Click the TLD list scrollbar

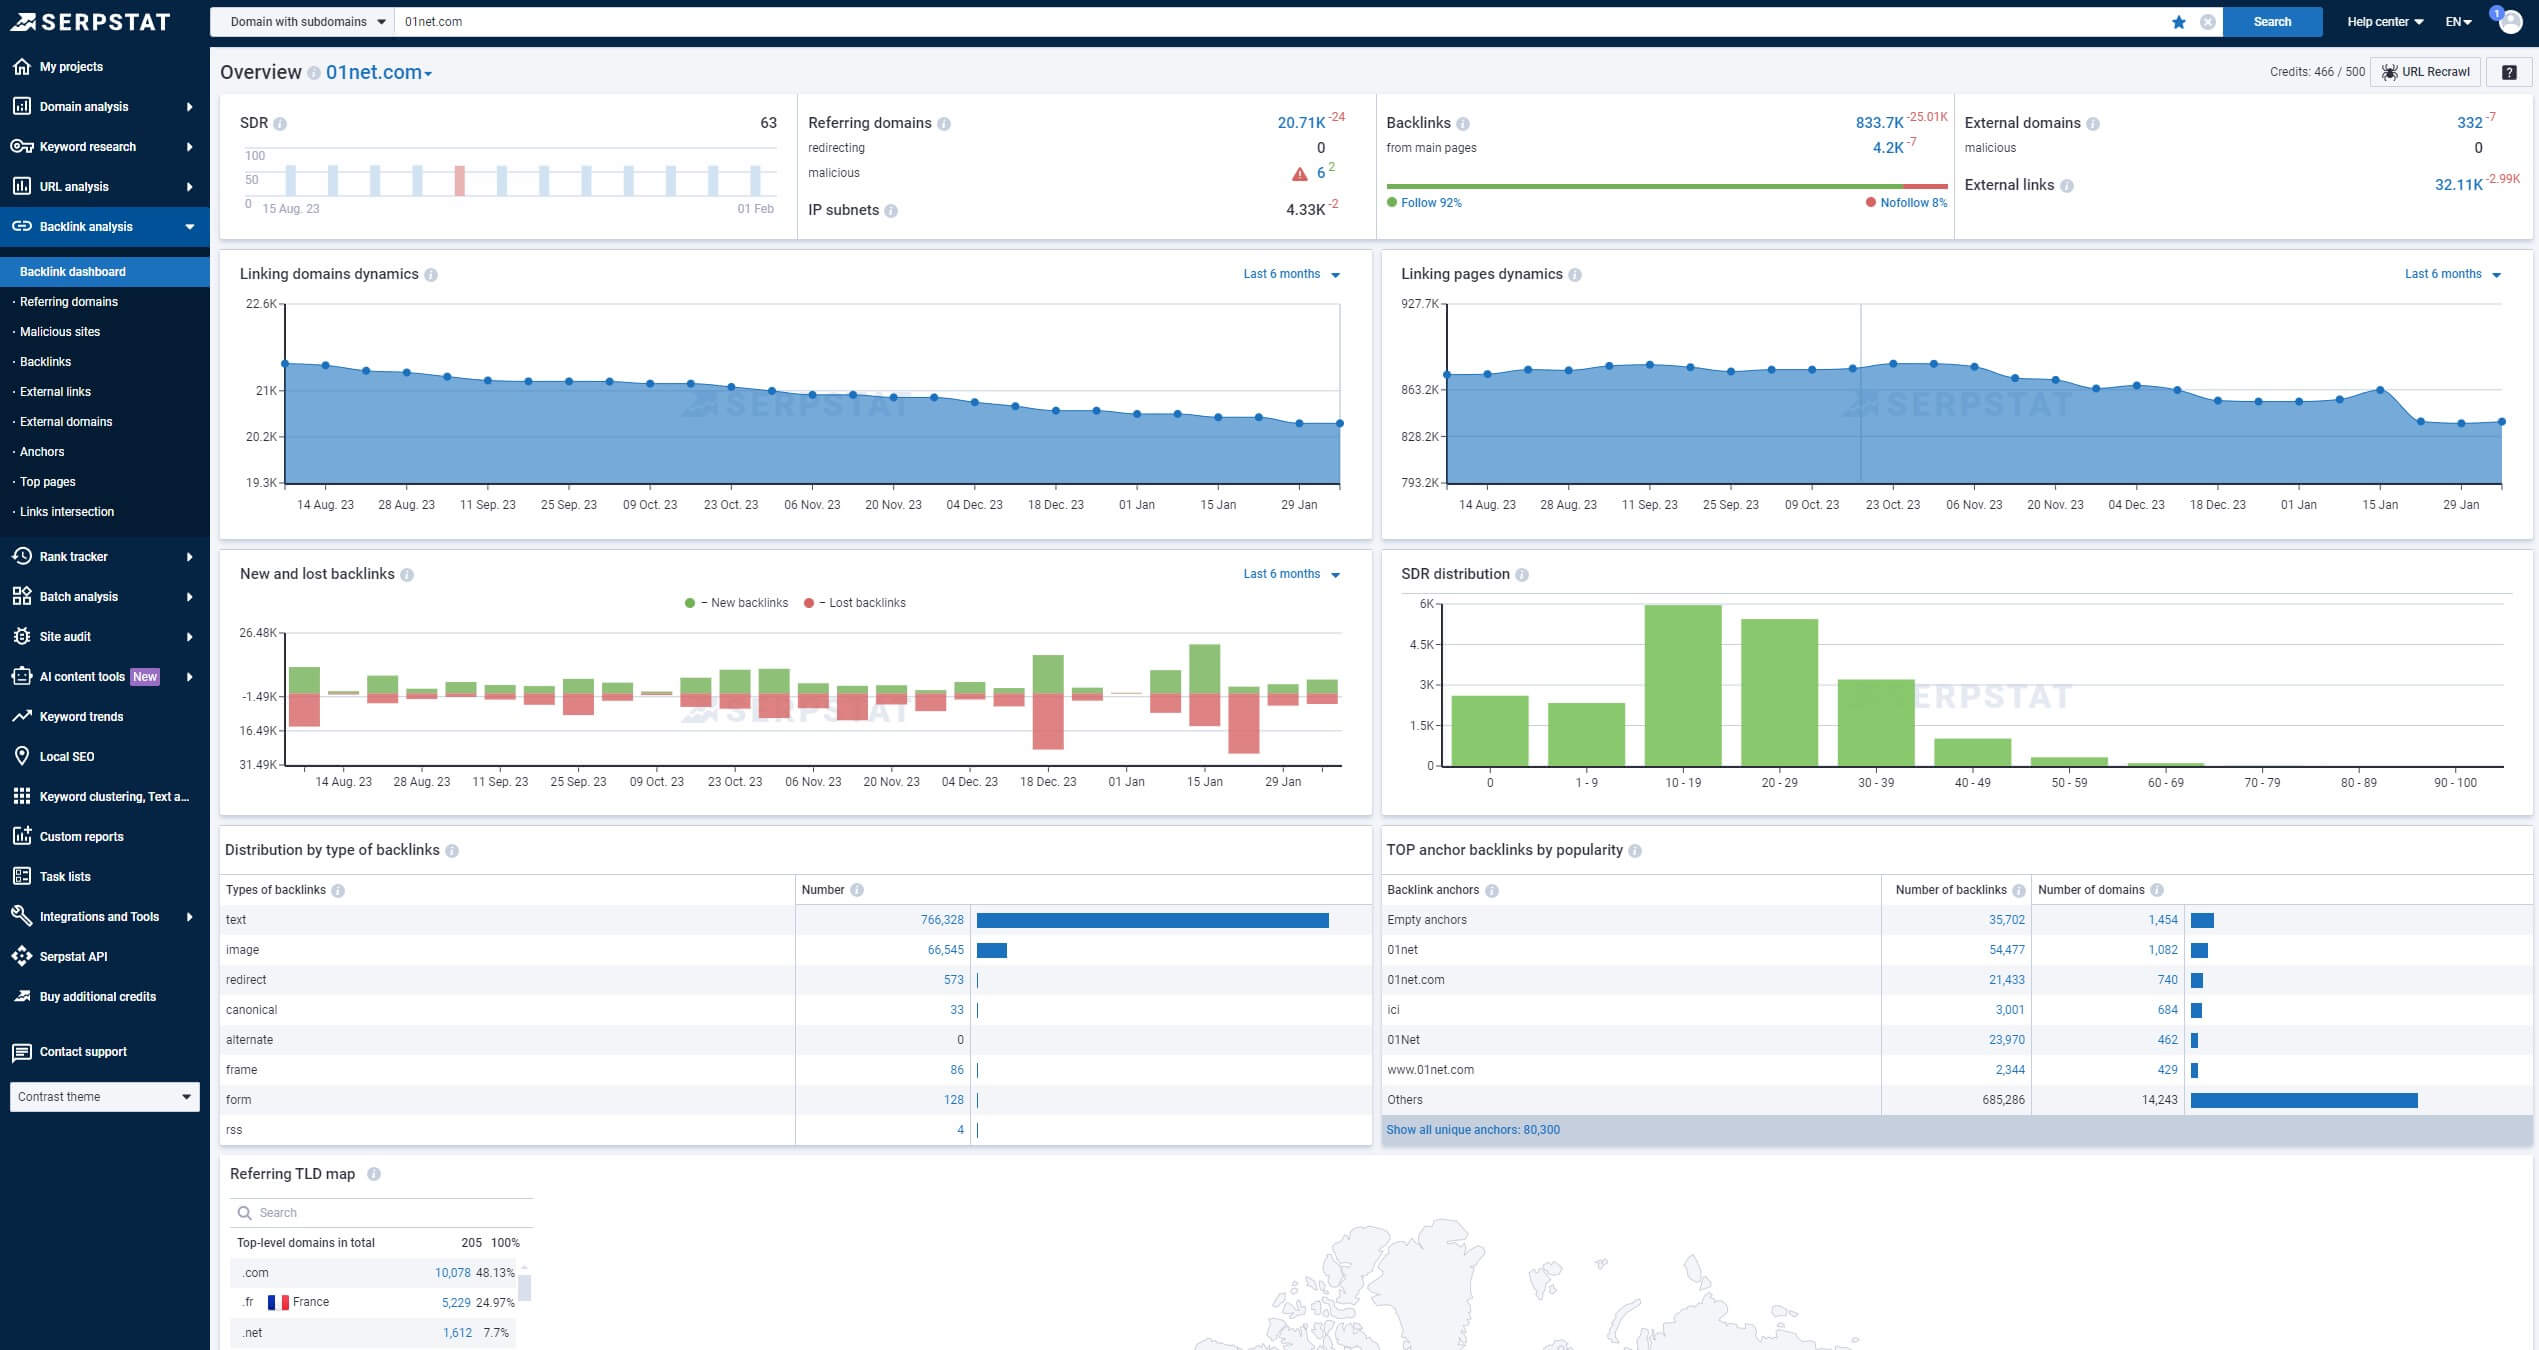pyautogui.click(x=524, y=1287)
